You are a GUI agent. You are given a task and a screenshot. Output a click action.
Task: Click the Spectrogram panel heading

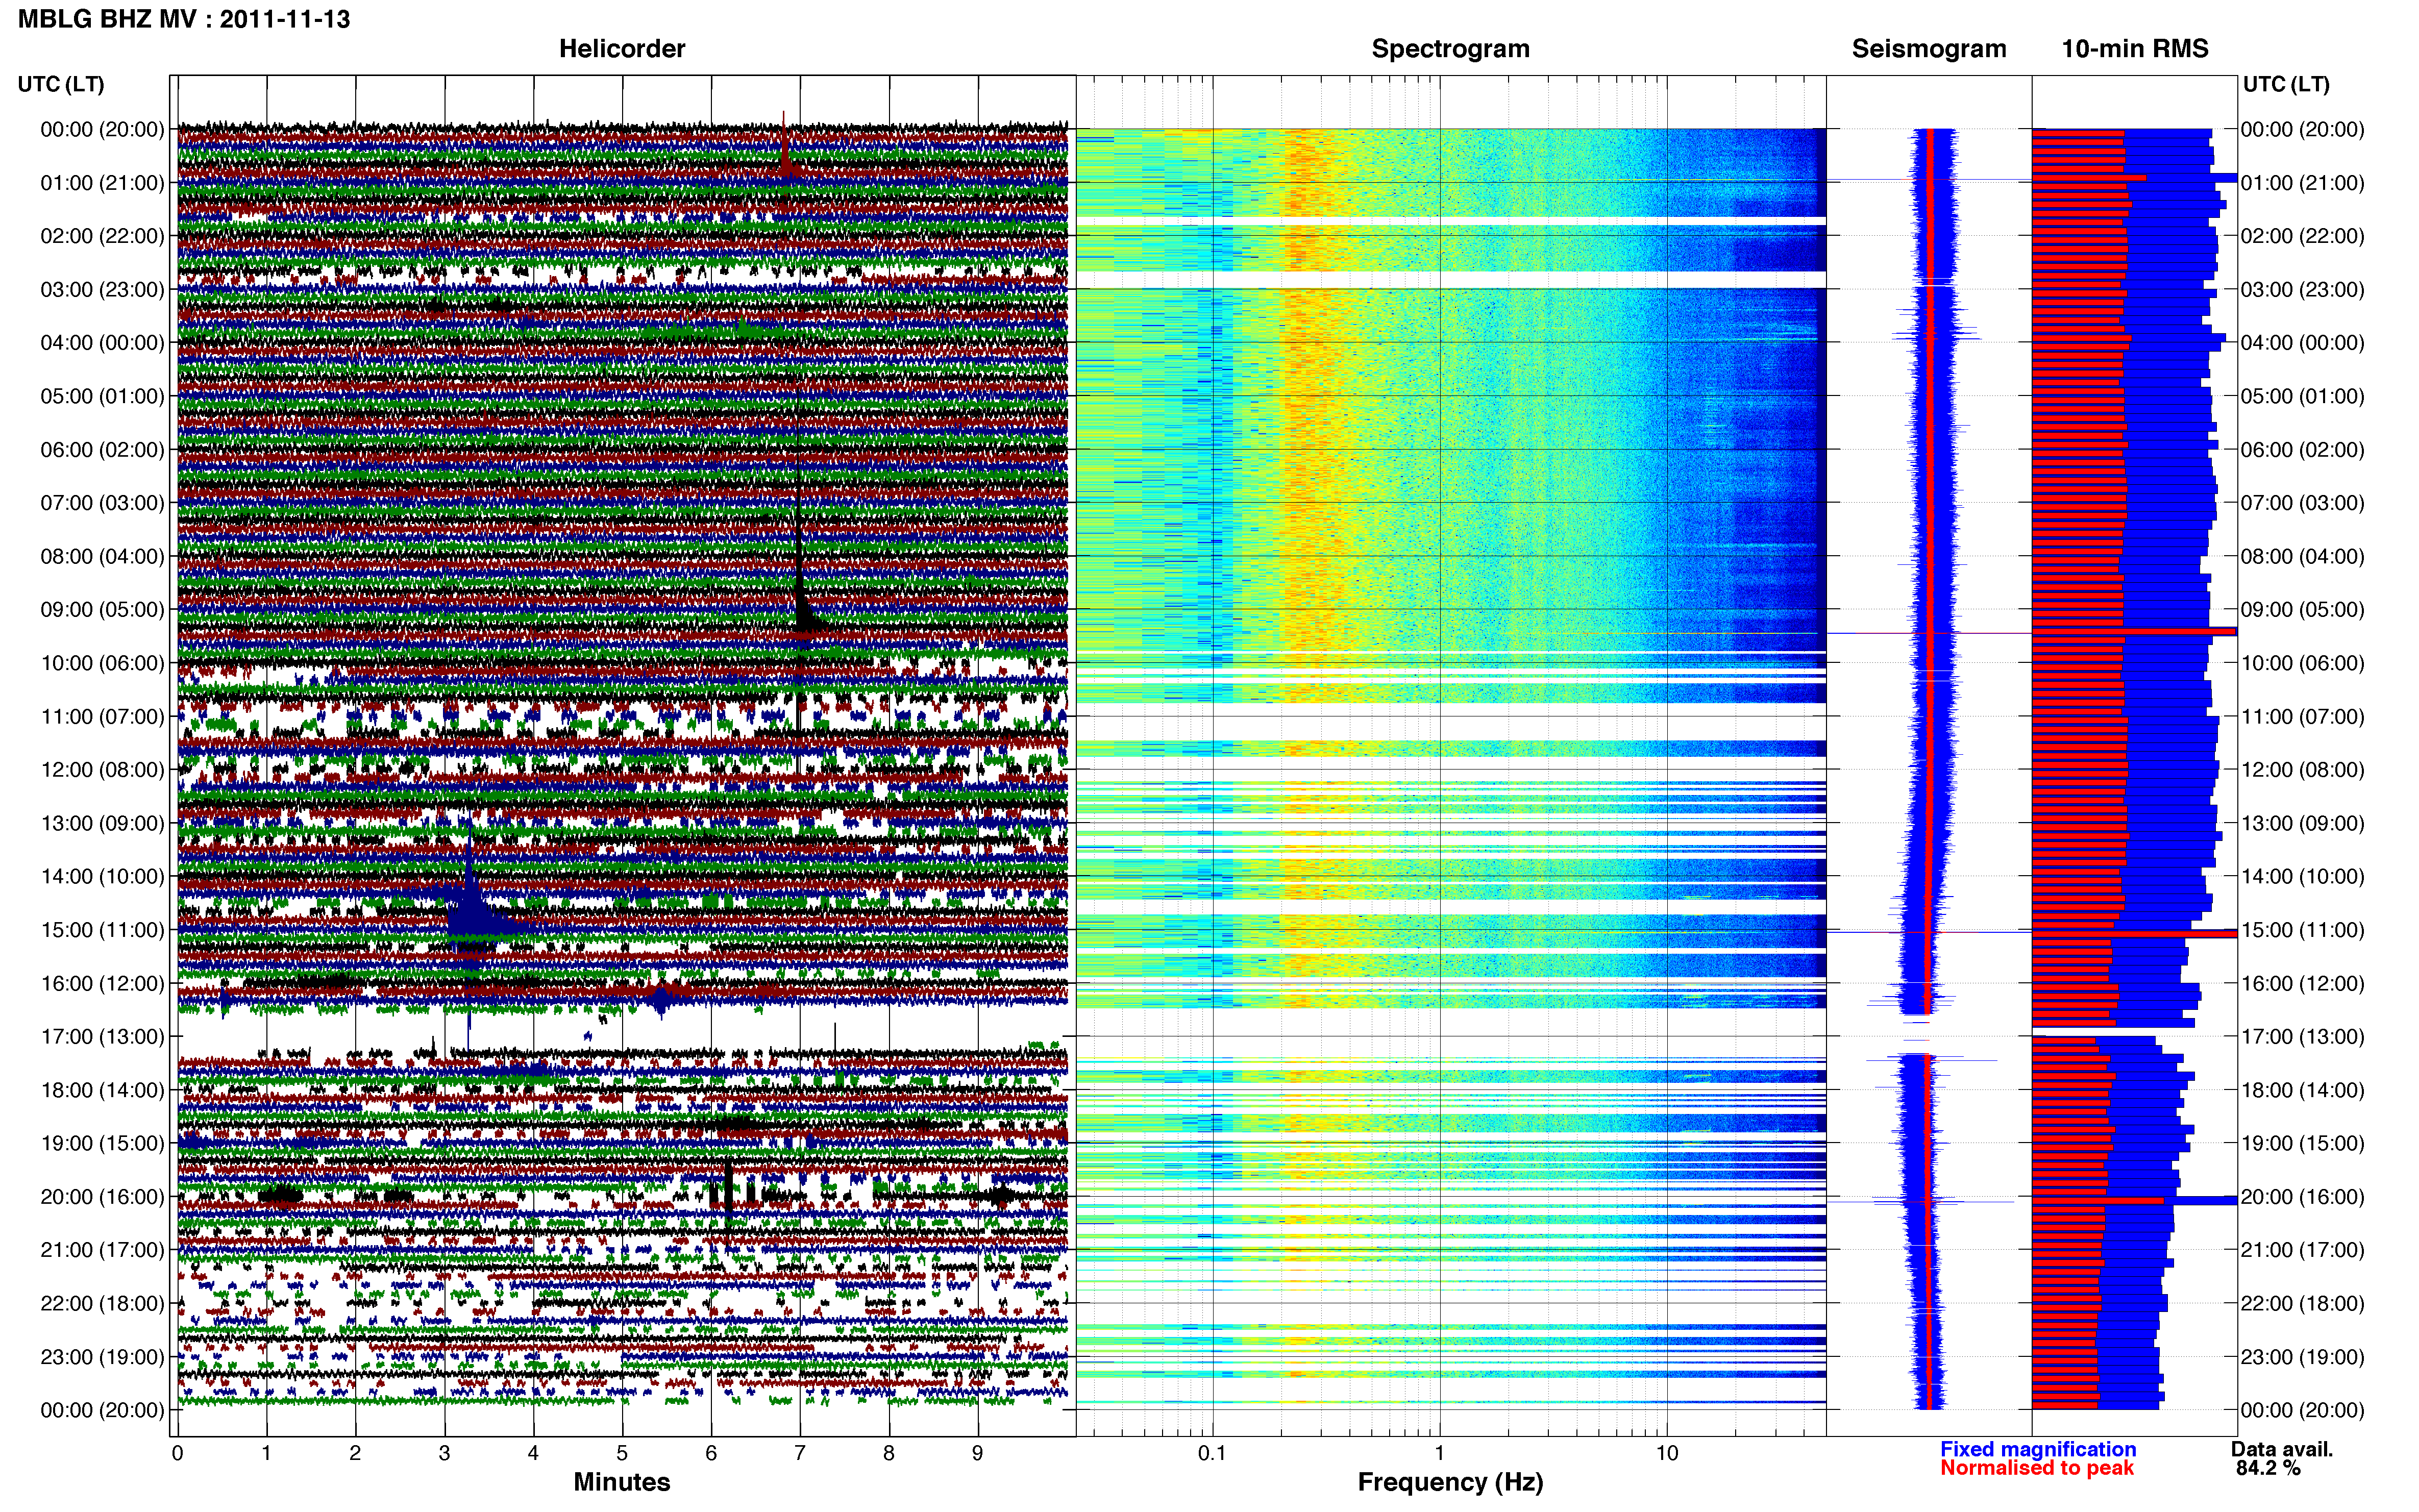1450,49
